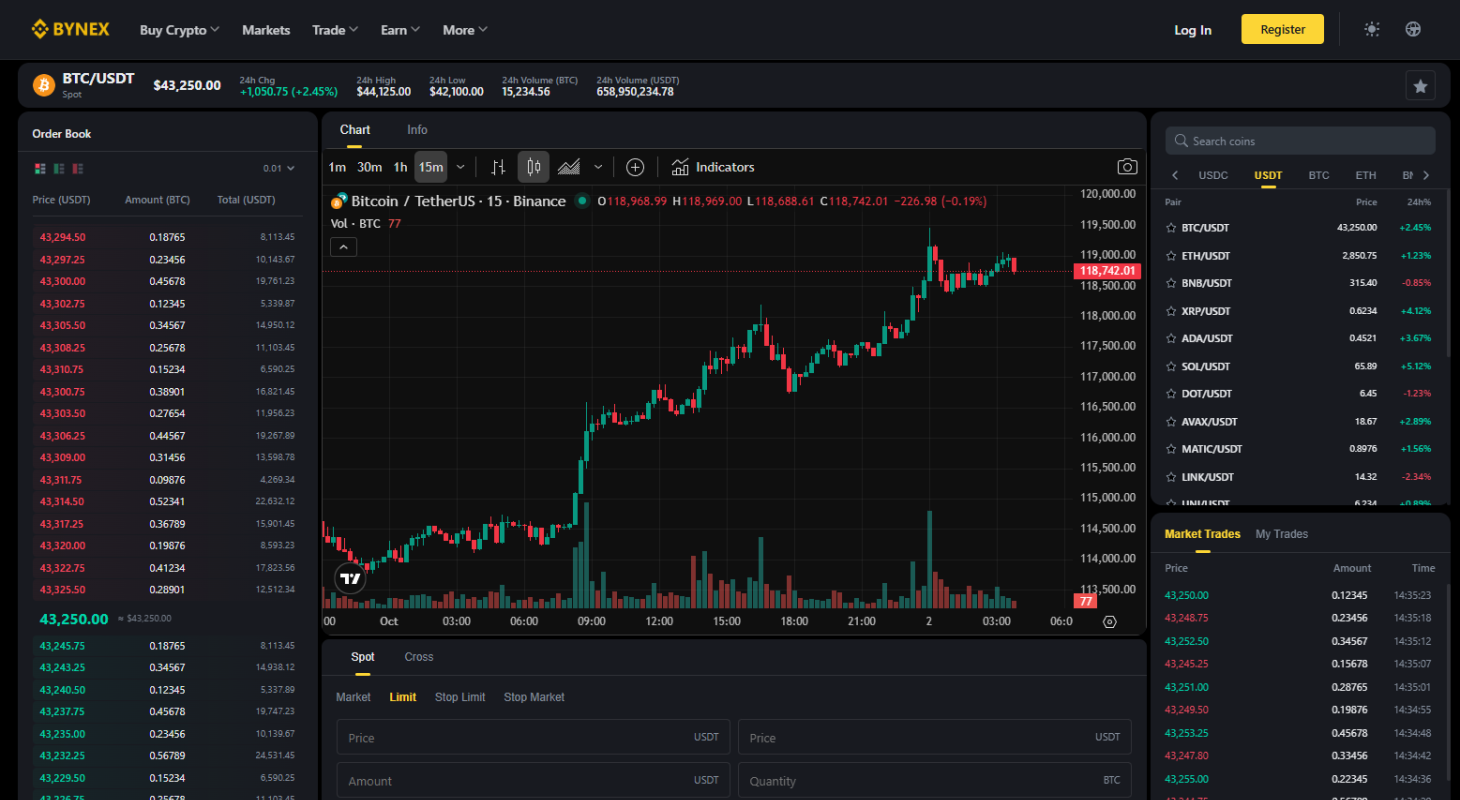
Task: Open the language globe icon
Action: click(1413, 30)
